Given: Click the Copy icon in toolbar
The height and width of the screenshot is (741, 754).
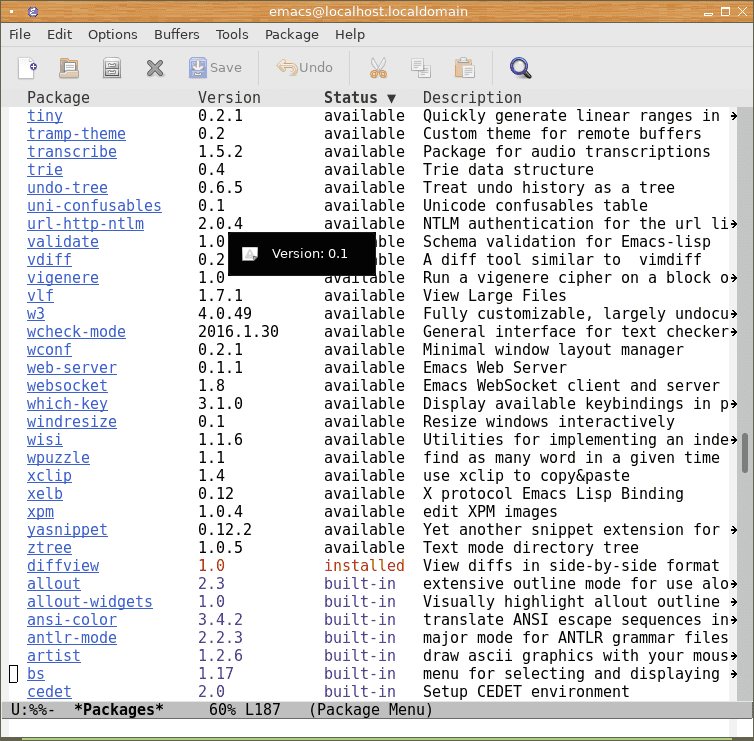Looking at the screenshot, I should pos(420,68).
